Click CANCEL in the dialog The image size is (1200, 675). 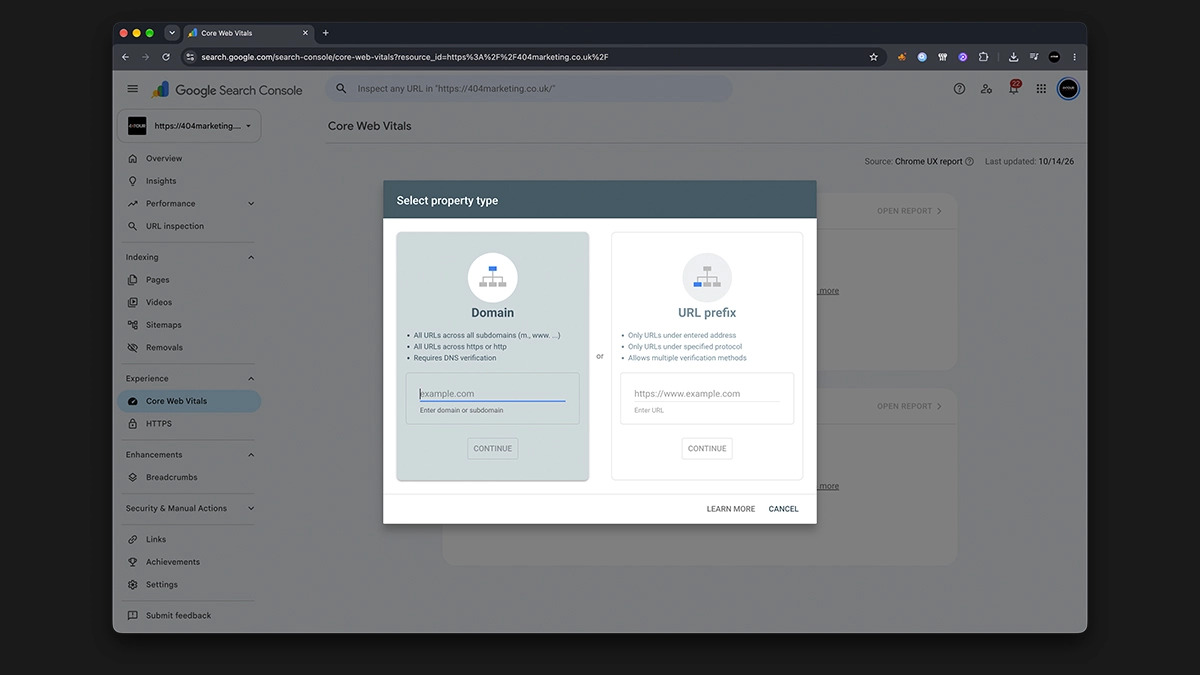[784, 509]
